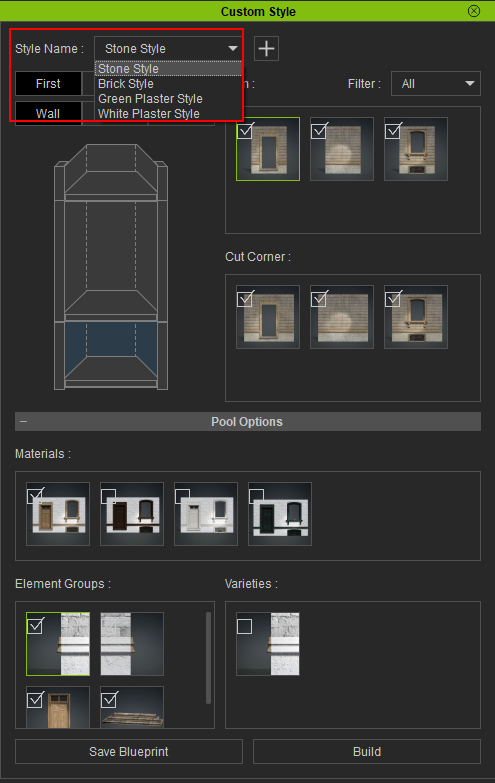
Task: Uncheck the window thumbnail in top pool
Action: (x=393, y=131)
